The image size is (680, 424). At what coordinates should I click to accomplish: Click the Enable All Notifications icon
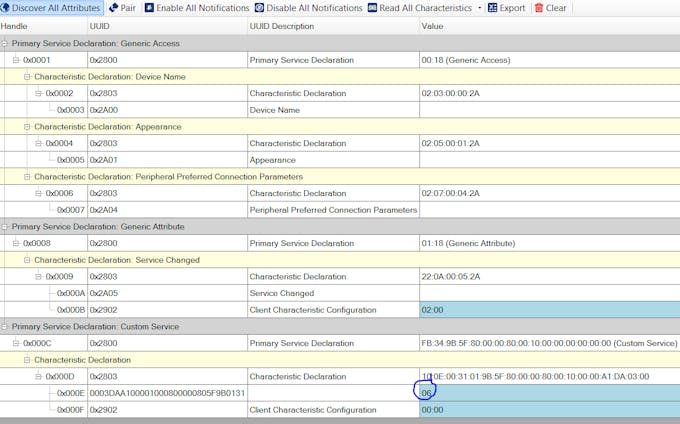[x=149, y=8]
